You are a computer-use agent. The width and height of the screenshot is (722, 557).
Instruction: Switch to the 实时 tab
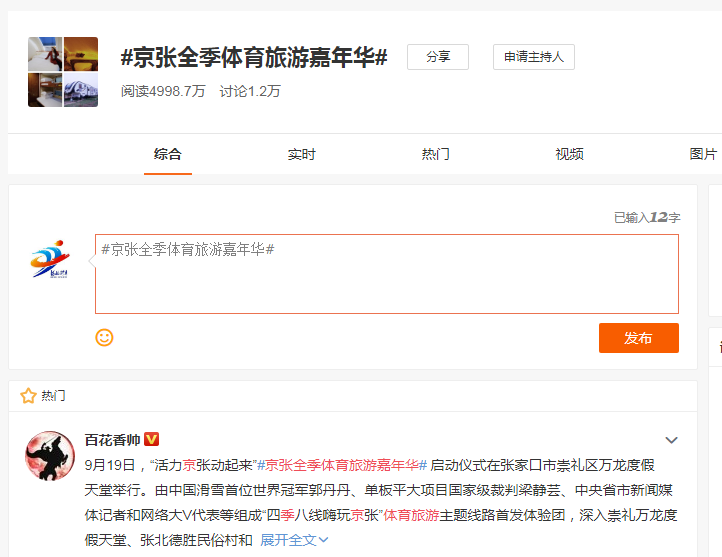point(301,154)
